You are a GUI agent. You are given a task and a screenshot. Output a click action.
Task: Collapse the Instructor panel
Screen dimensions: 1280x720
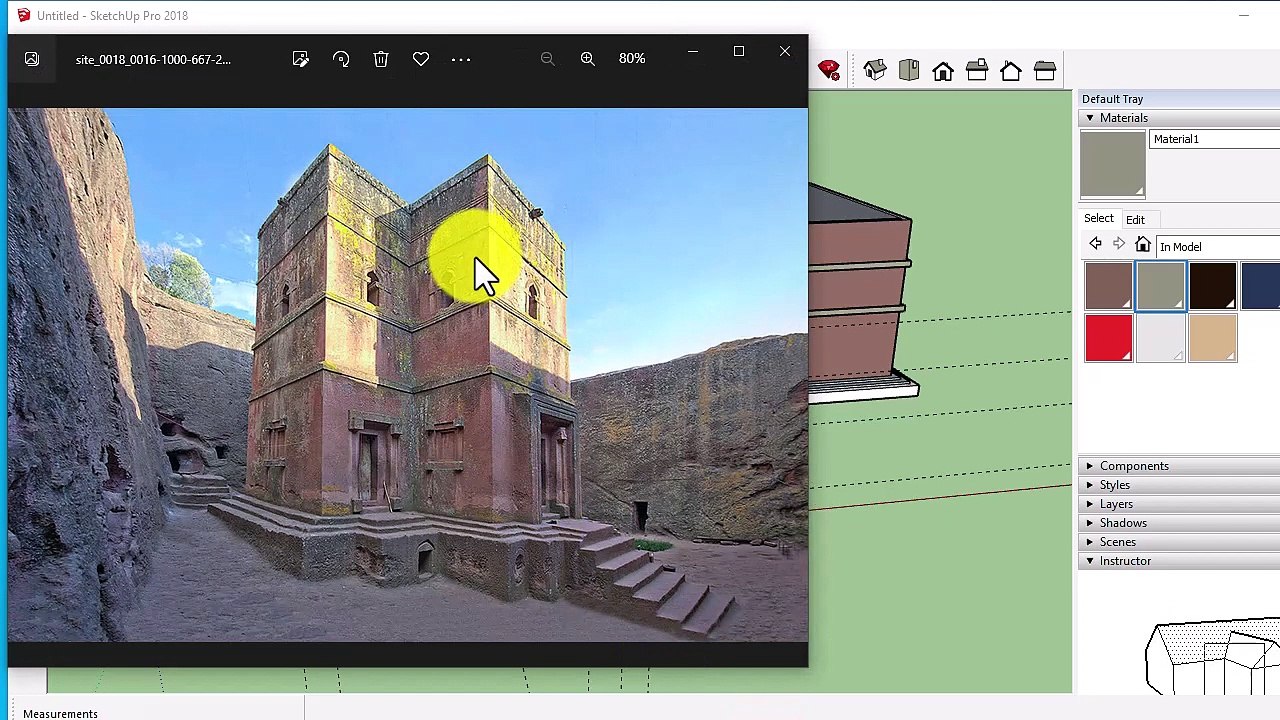click(x=1090, y=561)
